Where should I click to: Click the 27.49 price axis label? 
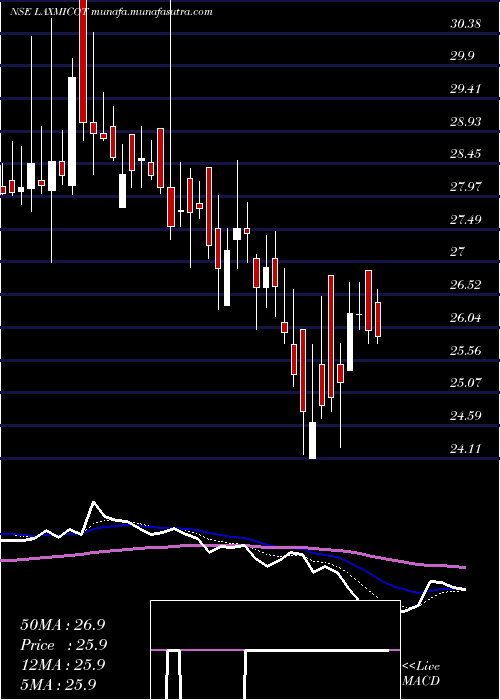point(466,219)
